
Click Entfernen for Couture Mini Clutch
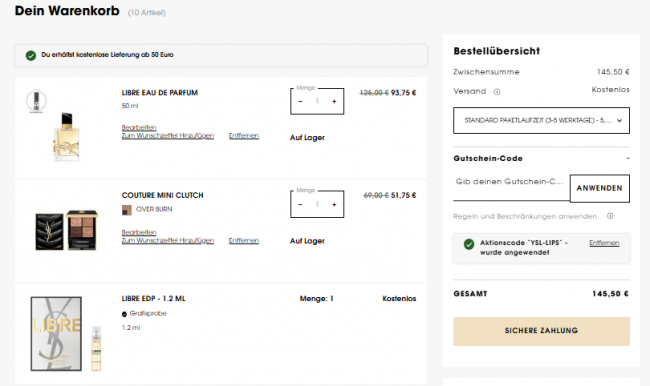click(x=244, y=240)
